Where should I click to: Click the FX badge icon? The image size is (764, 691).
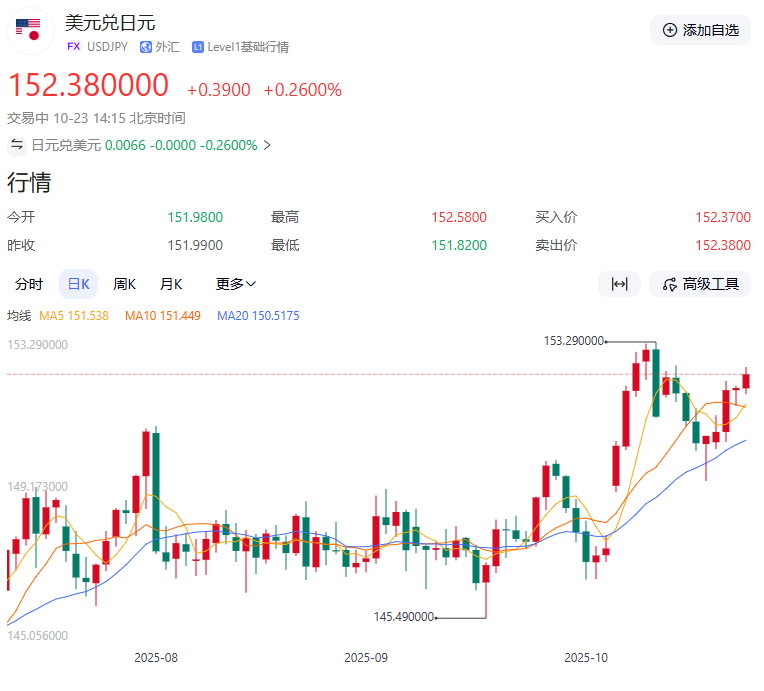click(x=73, y=47)
